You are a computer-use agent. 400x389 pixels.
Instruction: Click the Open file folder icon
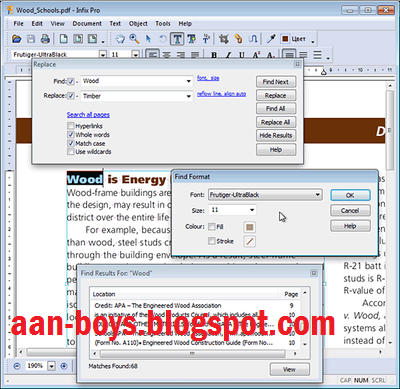16,39
